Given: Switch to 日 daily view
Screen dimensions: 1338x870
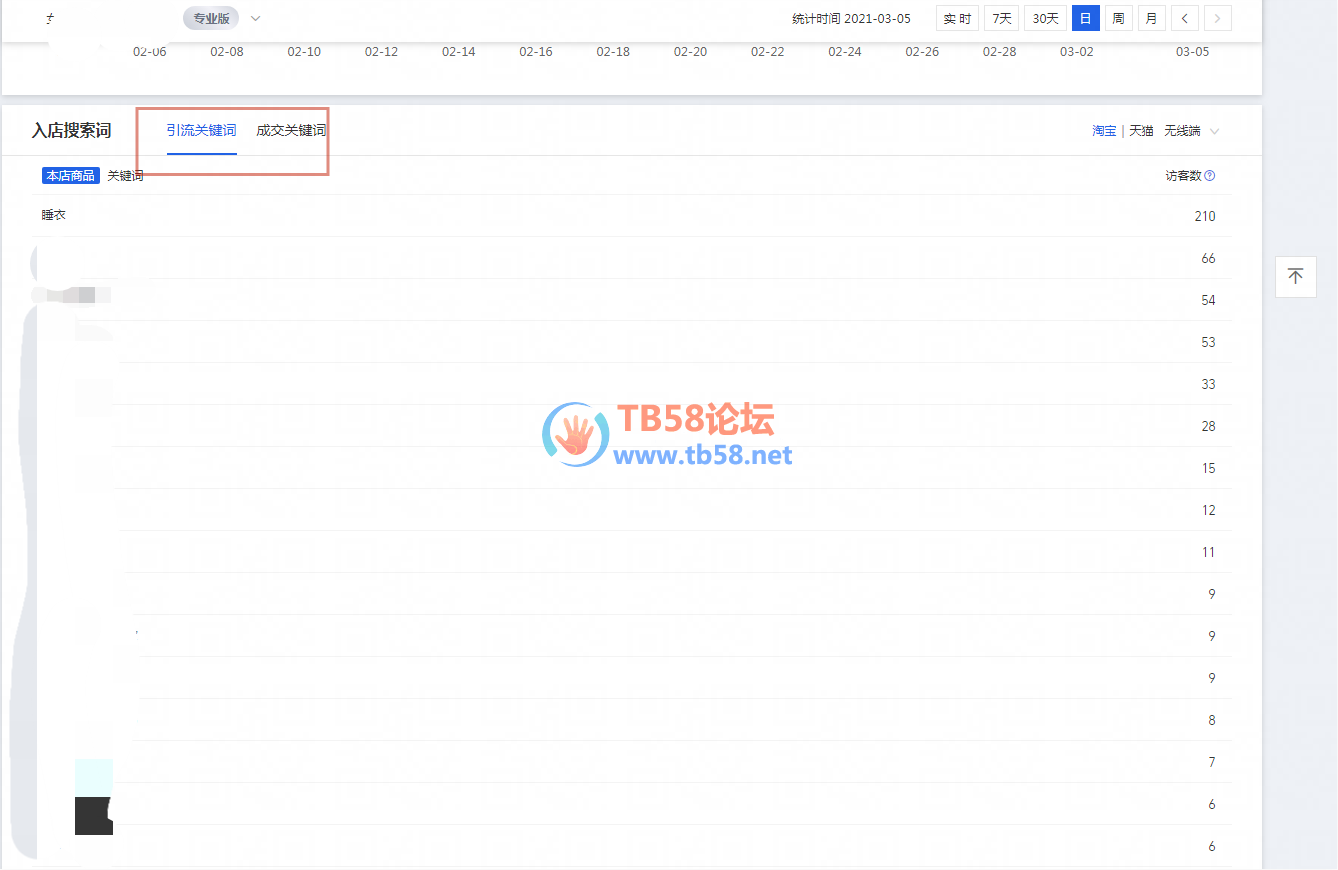Looking at the screenshot, I should pyautogui.click(x=1085, y=18).
